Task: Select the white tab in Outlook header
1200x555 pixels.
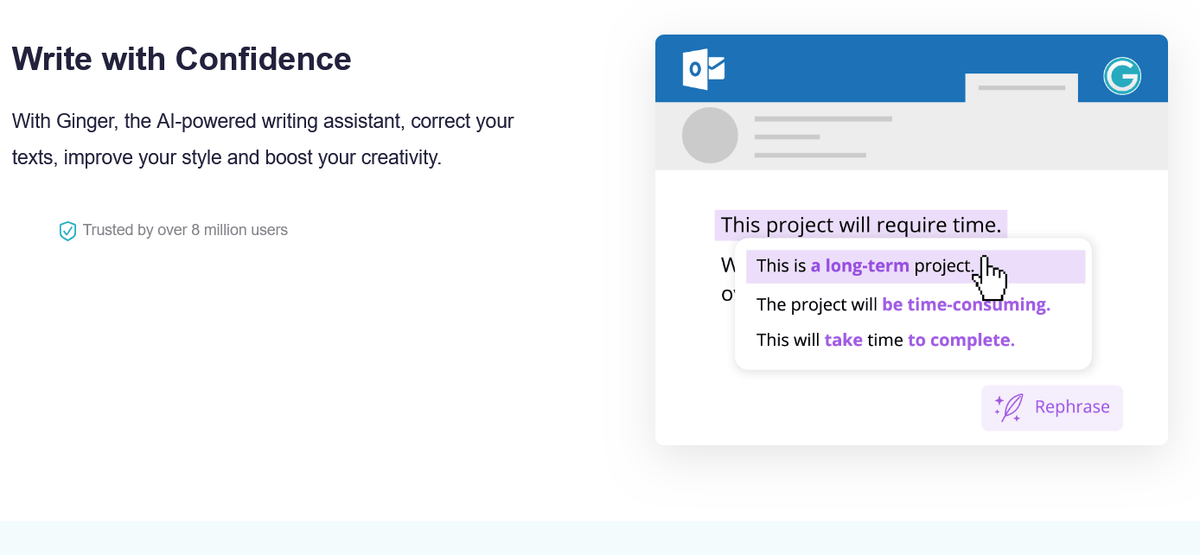Action: point(1021,88)
